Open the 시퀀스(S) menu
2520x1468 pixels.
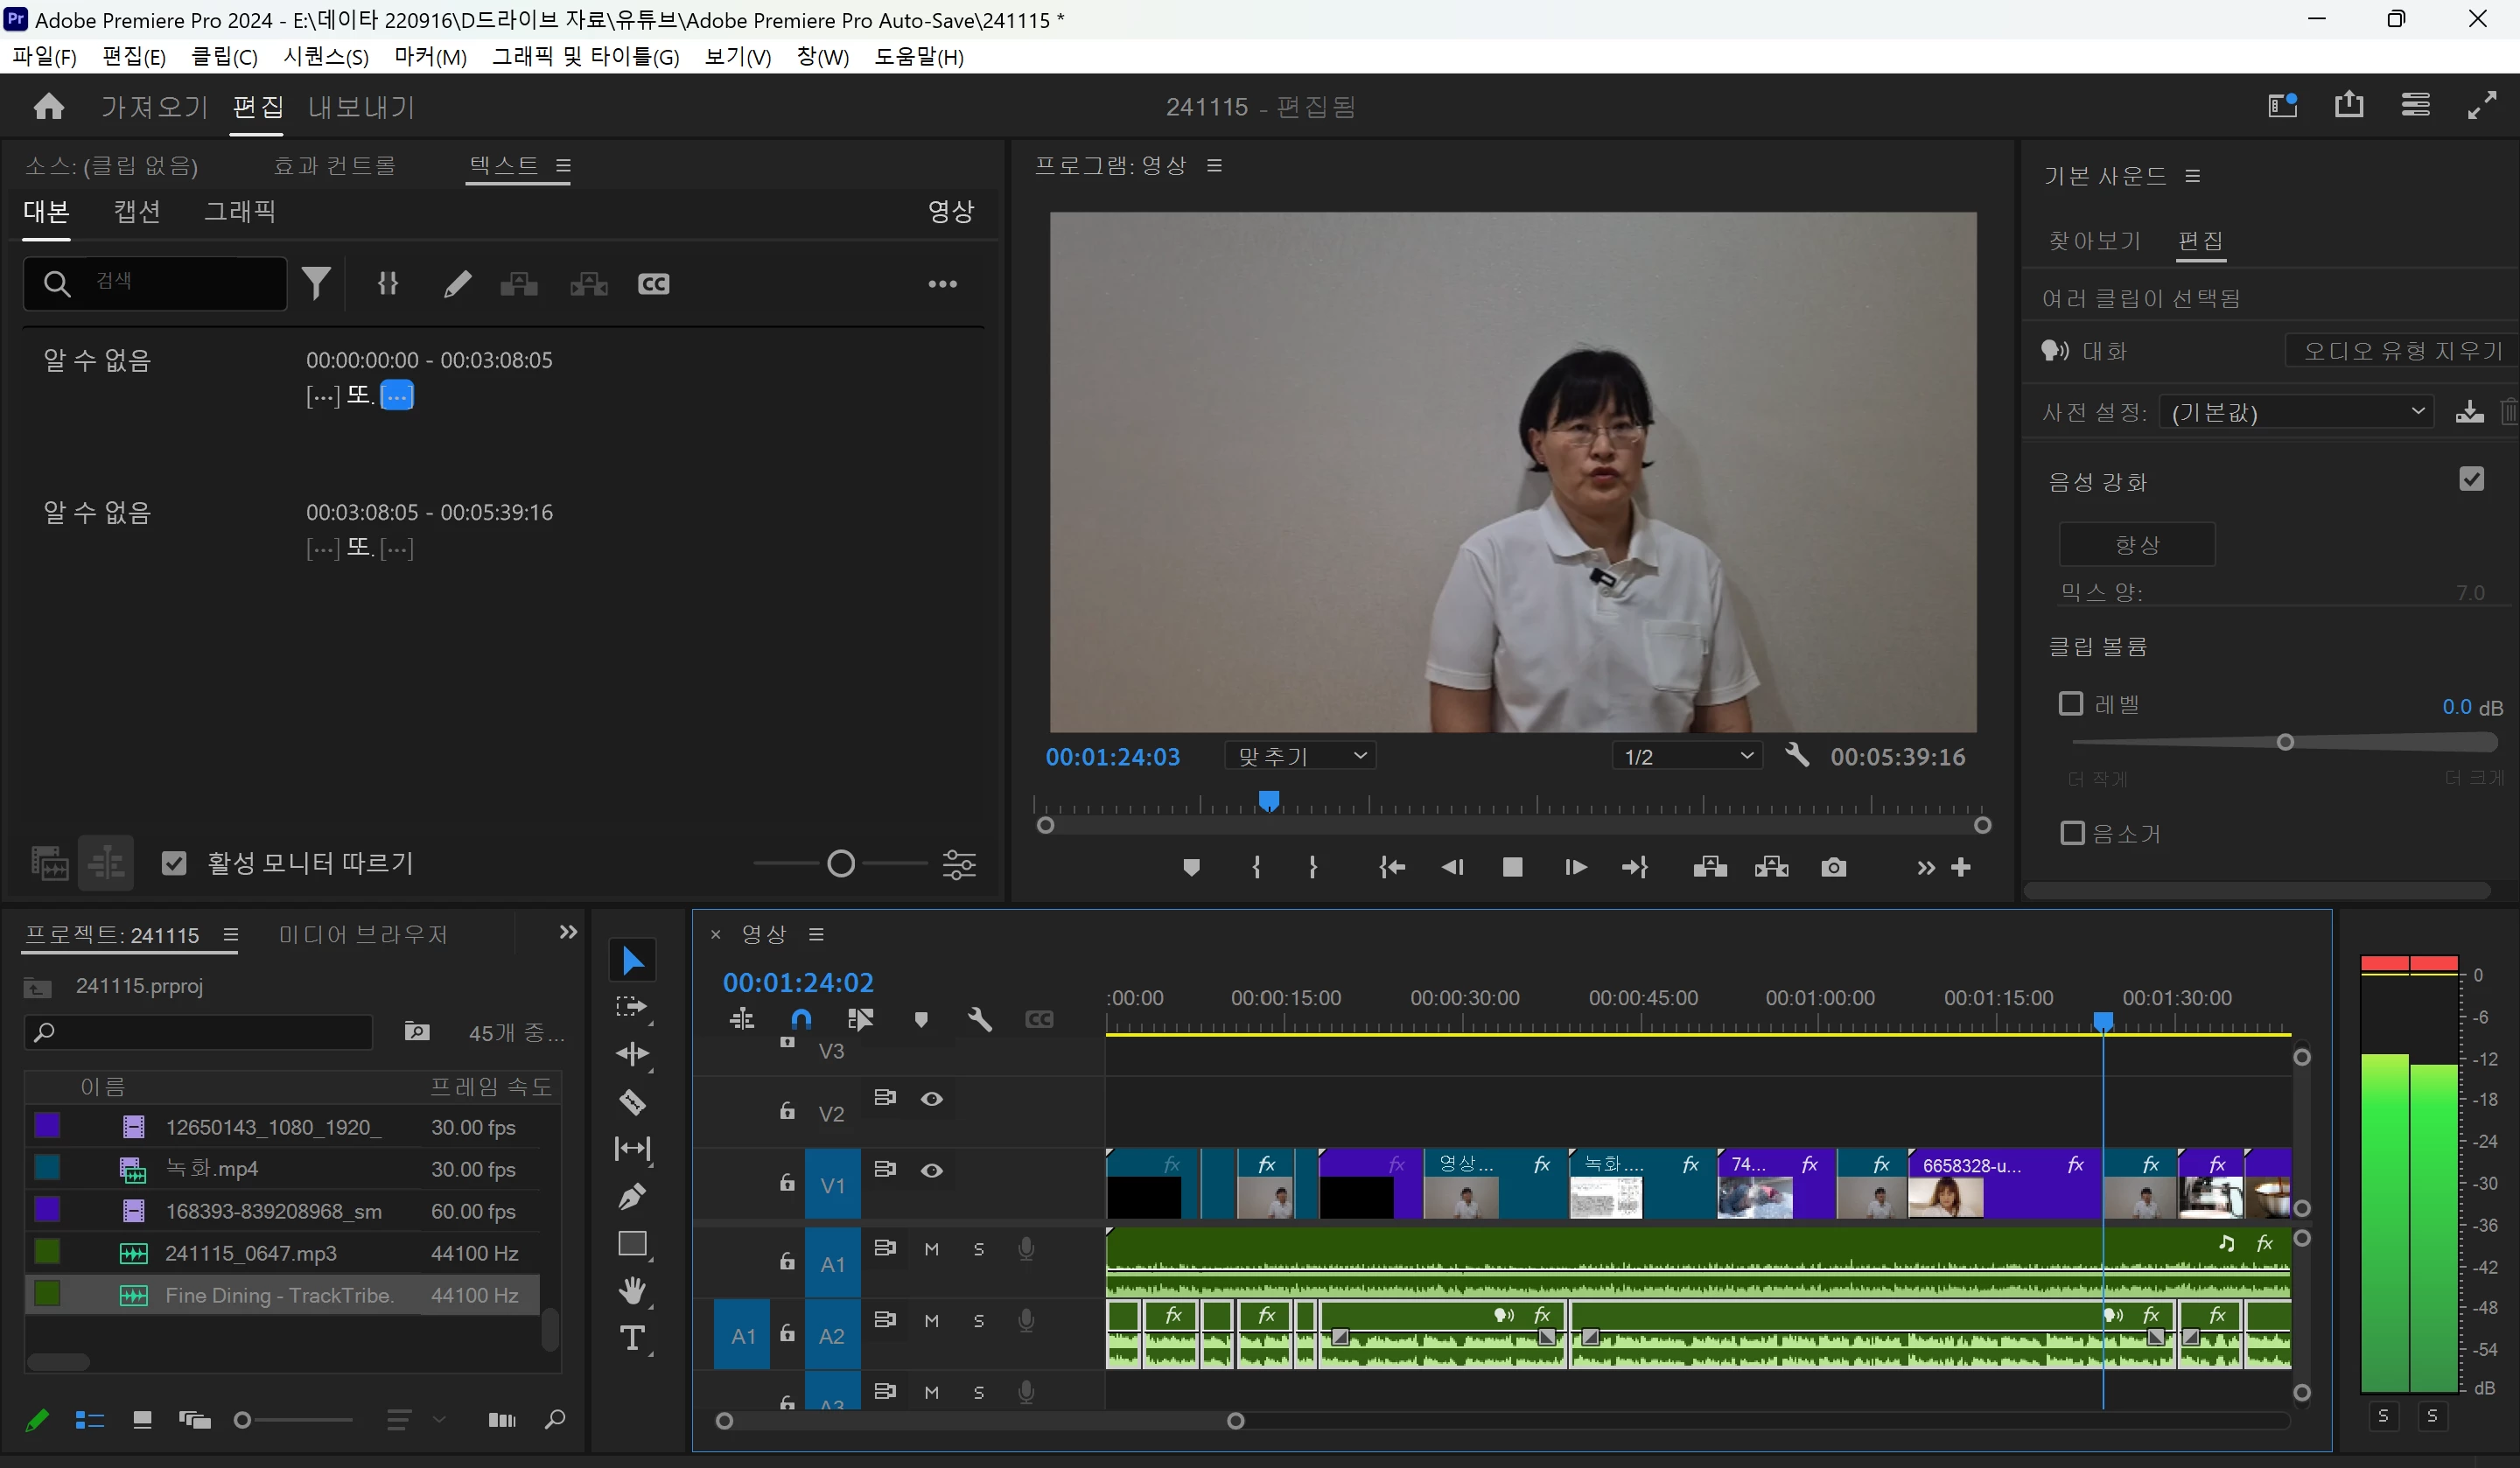(326, 57)
